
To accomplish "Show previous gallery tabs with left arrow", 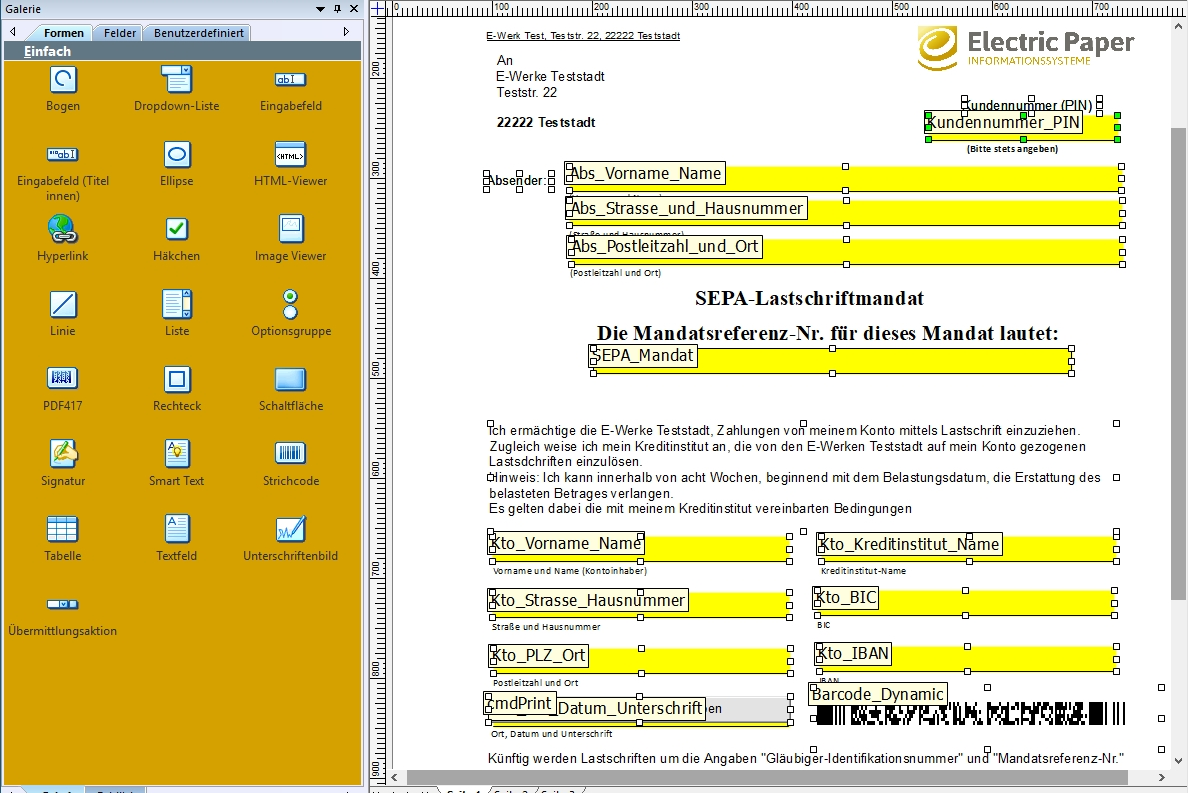I will (x=13, y=32).
